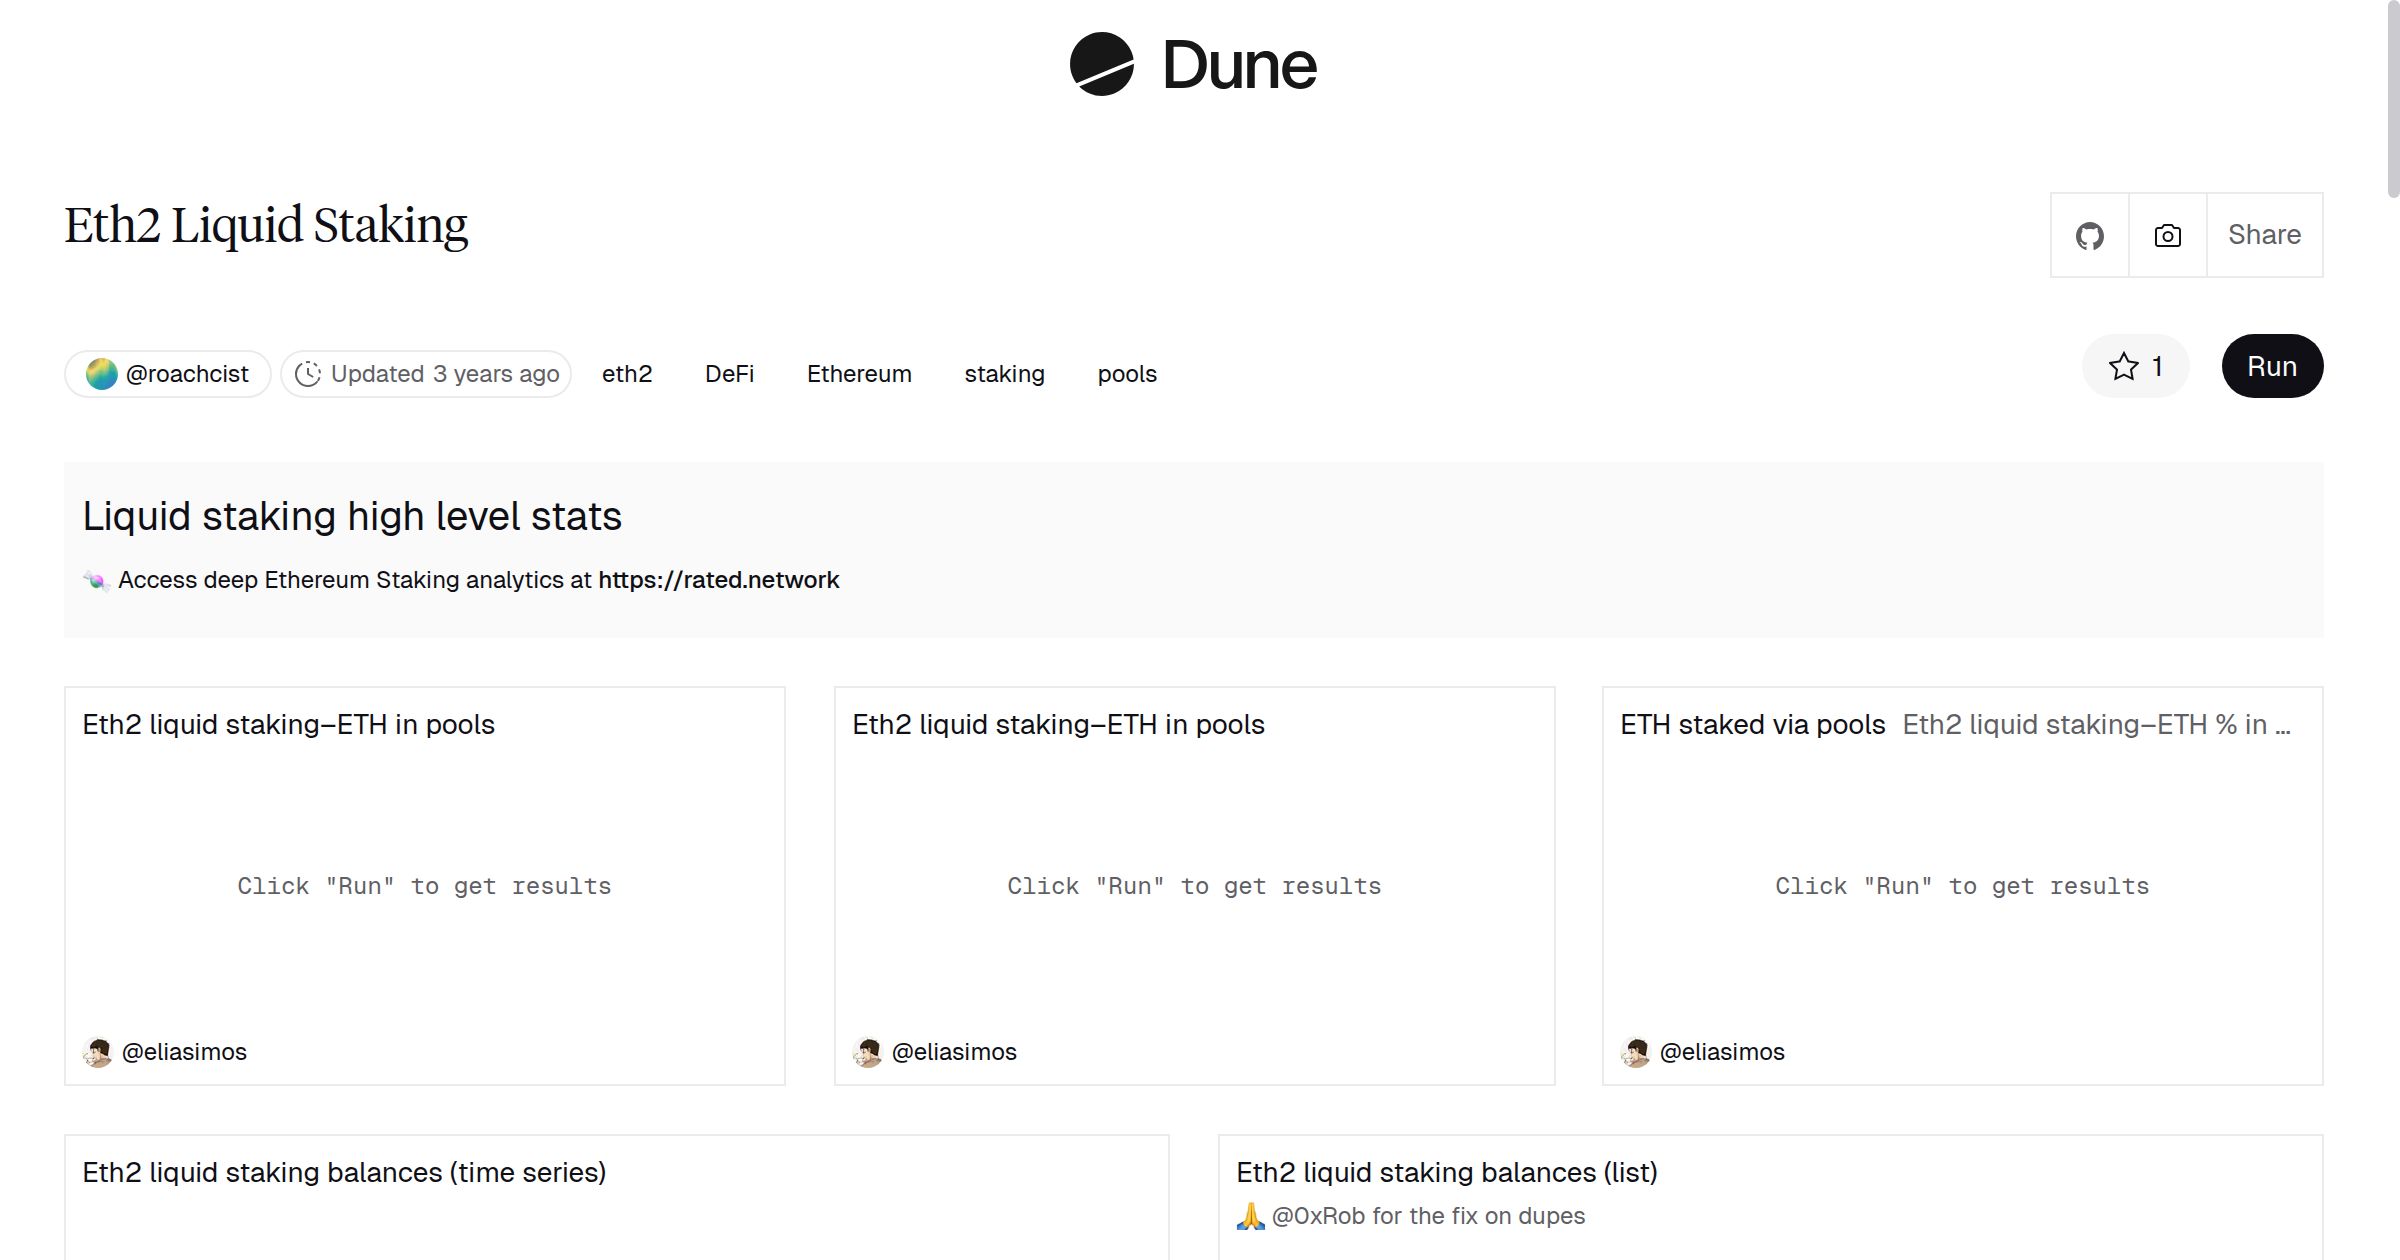Open the staking tag filter
This screenshot has width=2400, height=1260.
(1005, 372)
